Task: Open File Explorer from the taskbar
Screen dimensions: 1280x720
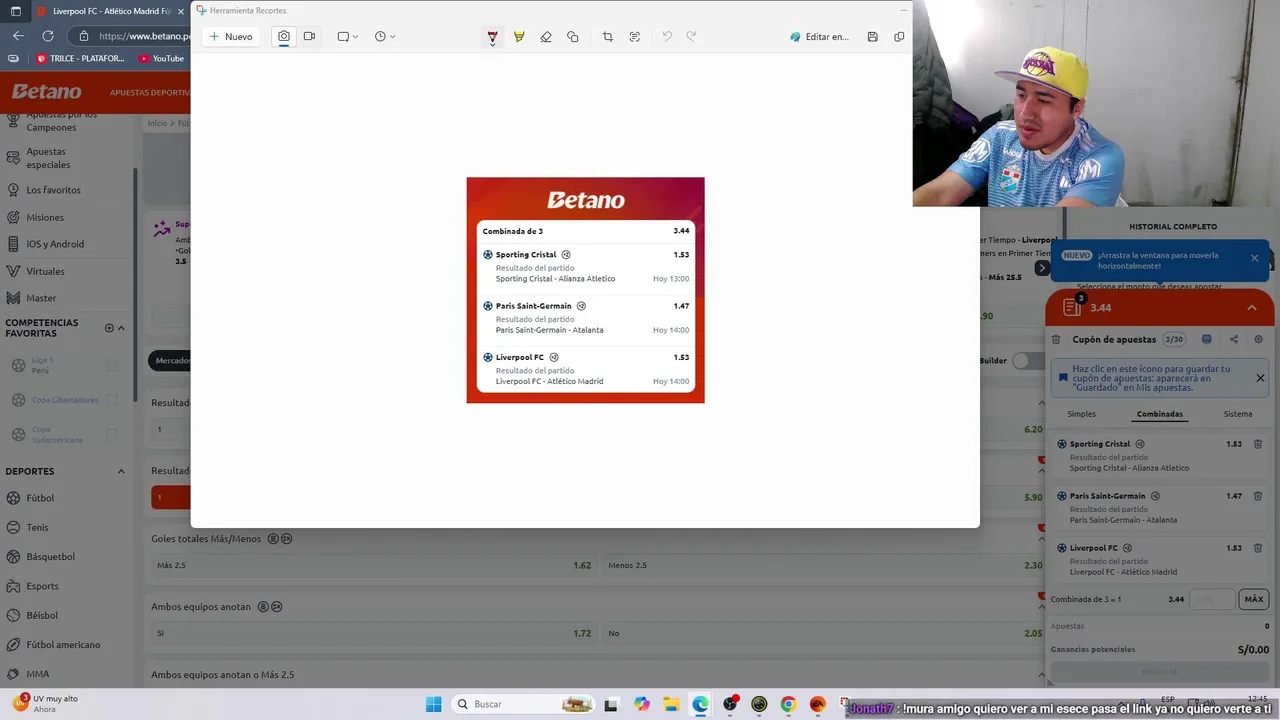Action: 671,704
